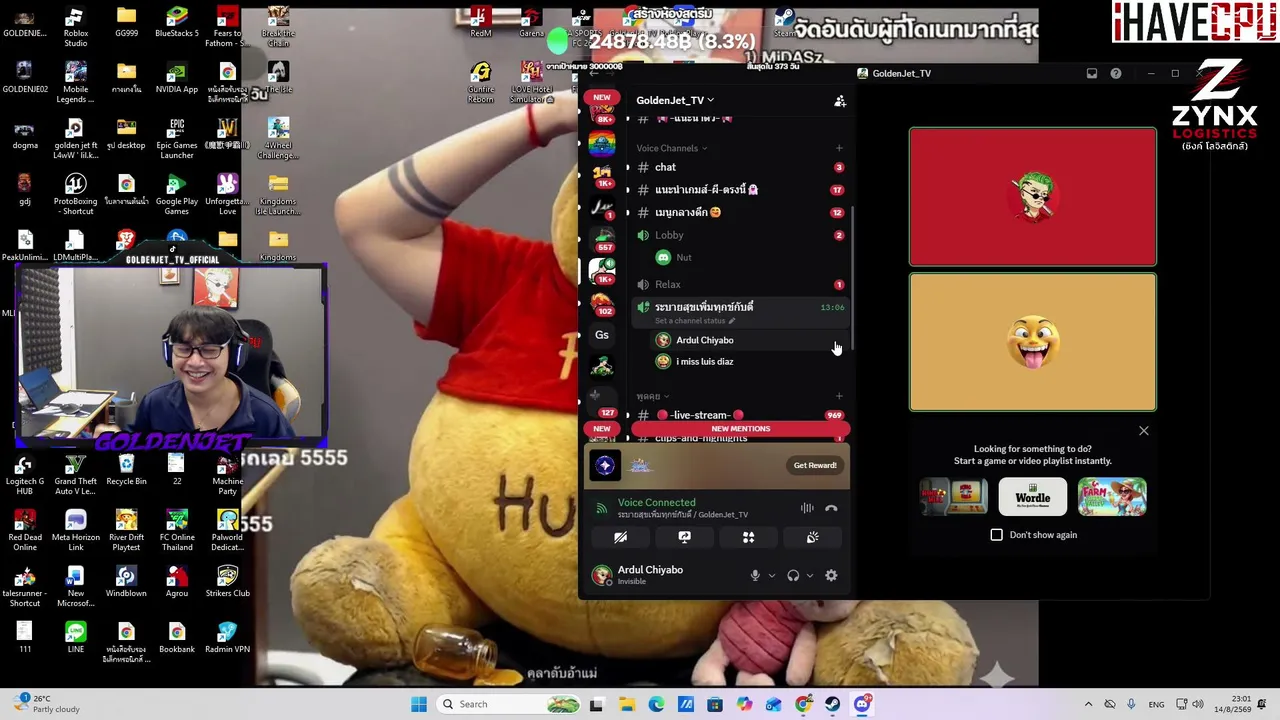1280x720 pixels.
Task: Open the Discord inbox icon in the title bar
Action: coord(1092,73)
